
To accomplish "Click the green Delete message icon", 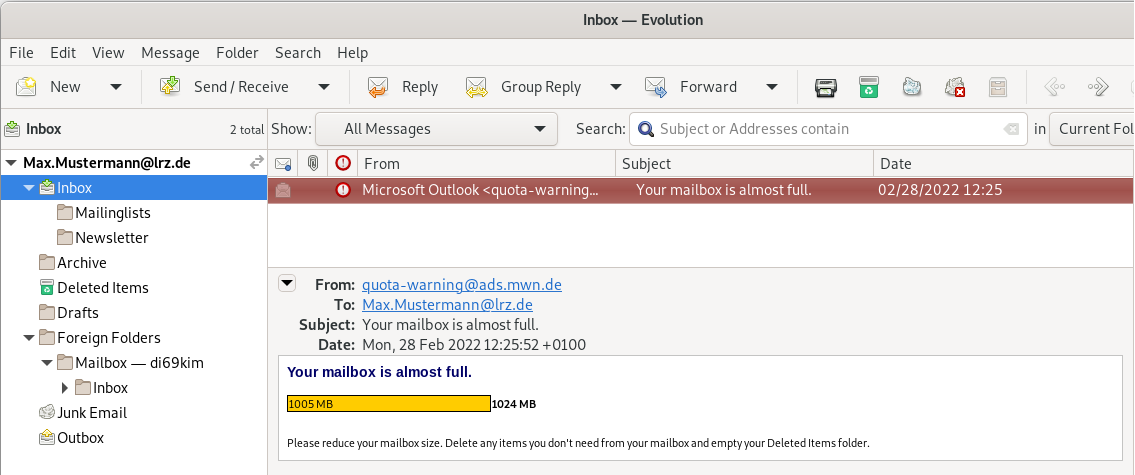I will click(869, 87).
